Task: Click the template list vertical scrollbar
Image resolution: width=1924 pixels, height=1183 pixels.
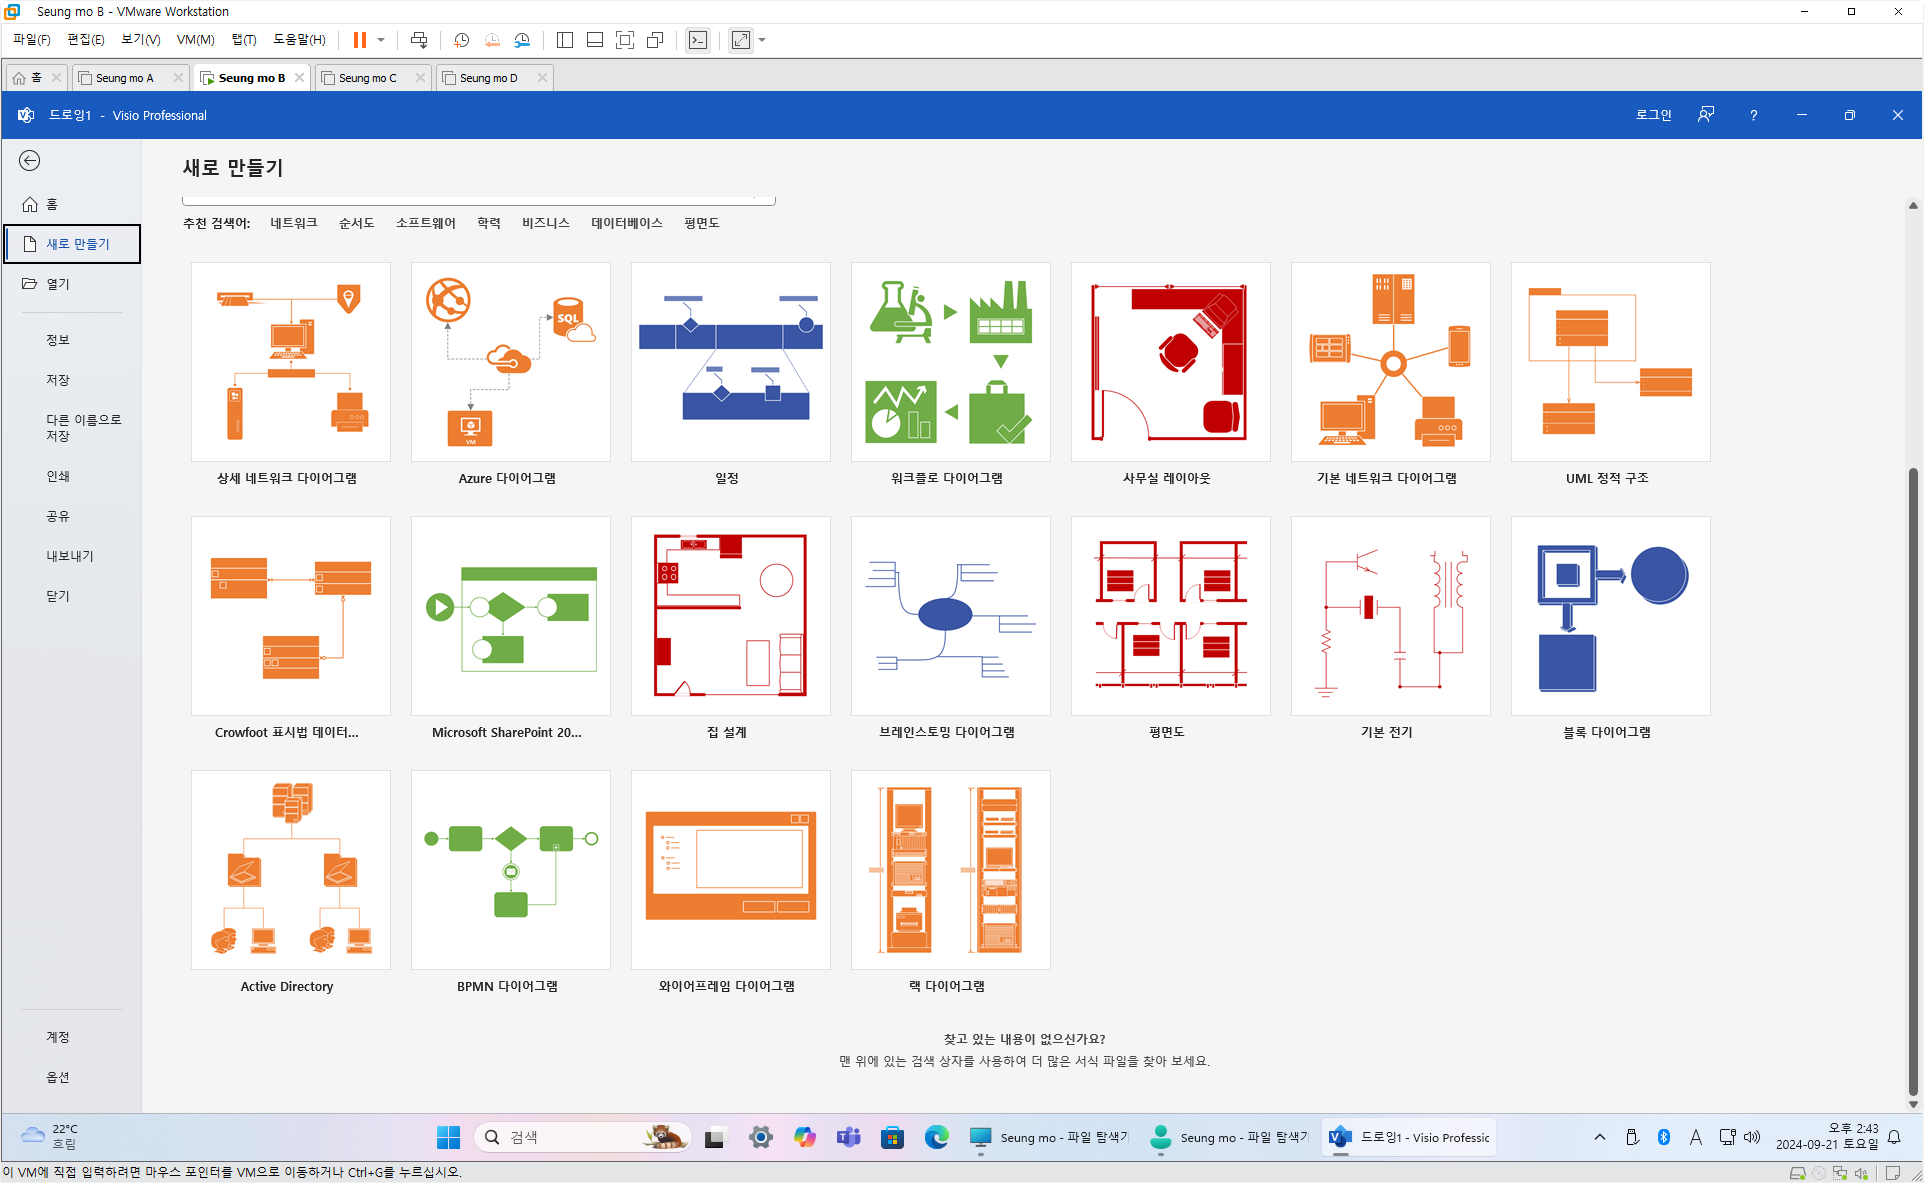Action: click(x=1913, y=782)
